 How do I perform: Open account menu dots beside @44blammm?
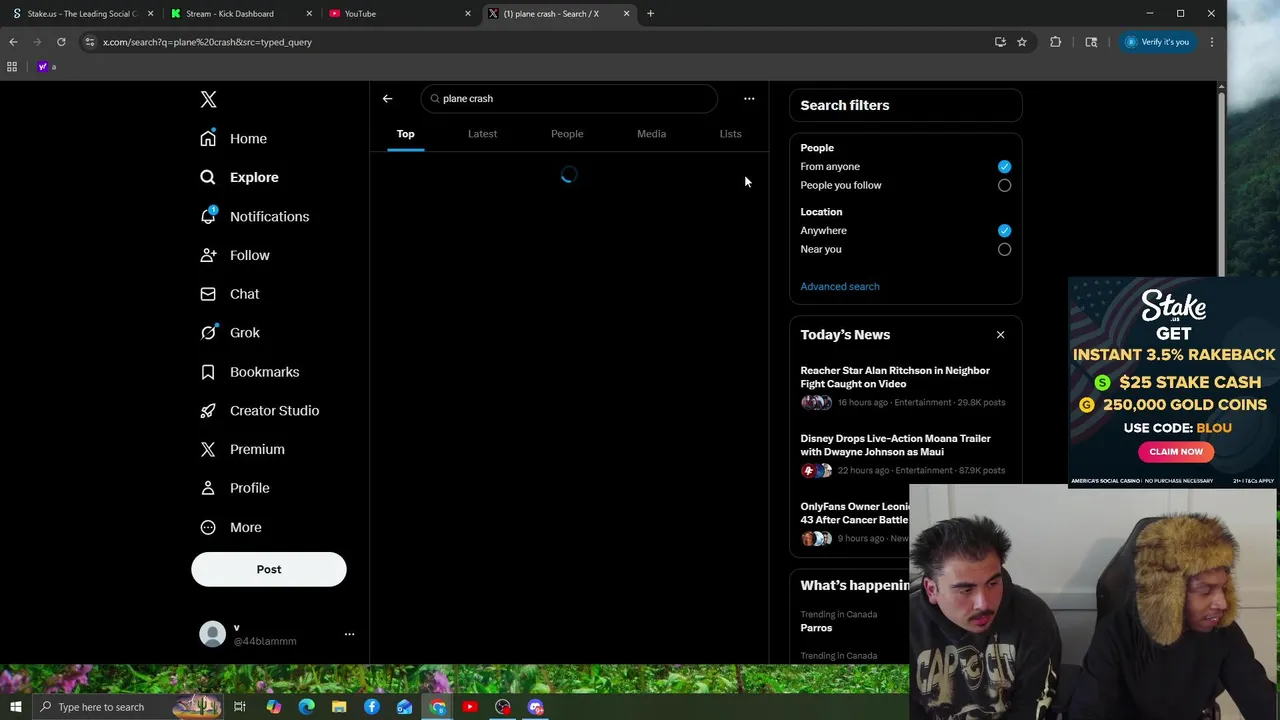(349, 634)
